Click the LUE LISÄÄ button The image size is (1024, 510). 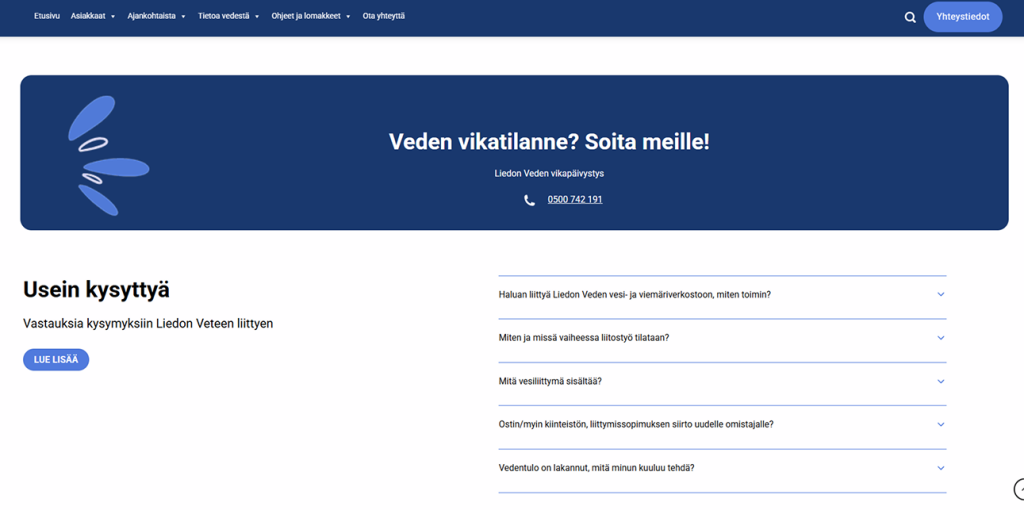(56, 360)
